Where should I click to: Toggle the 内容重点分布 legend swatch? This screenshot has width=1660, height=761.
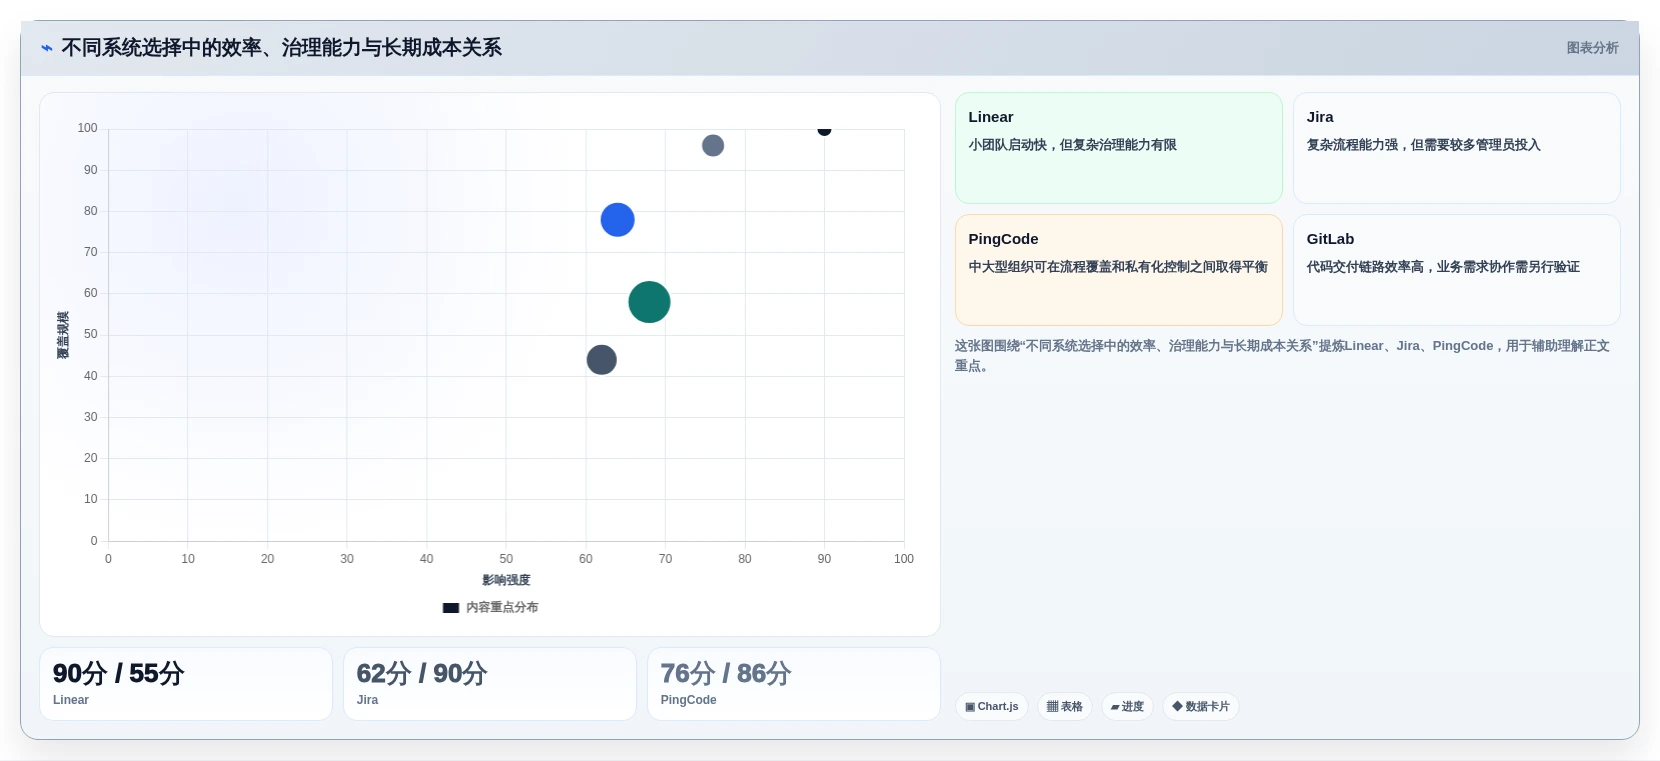[x=451, y=608]
